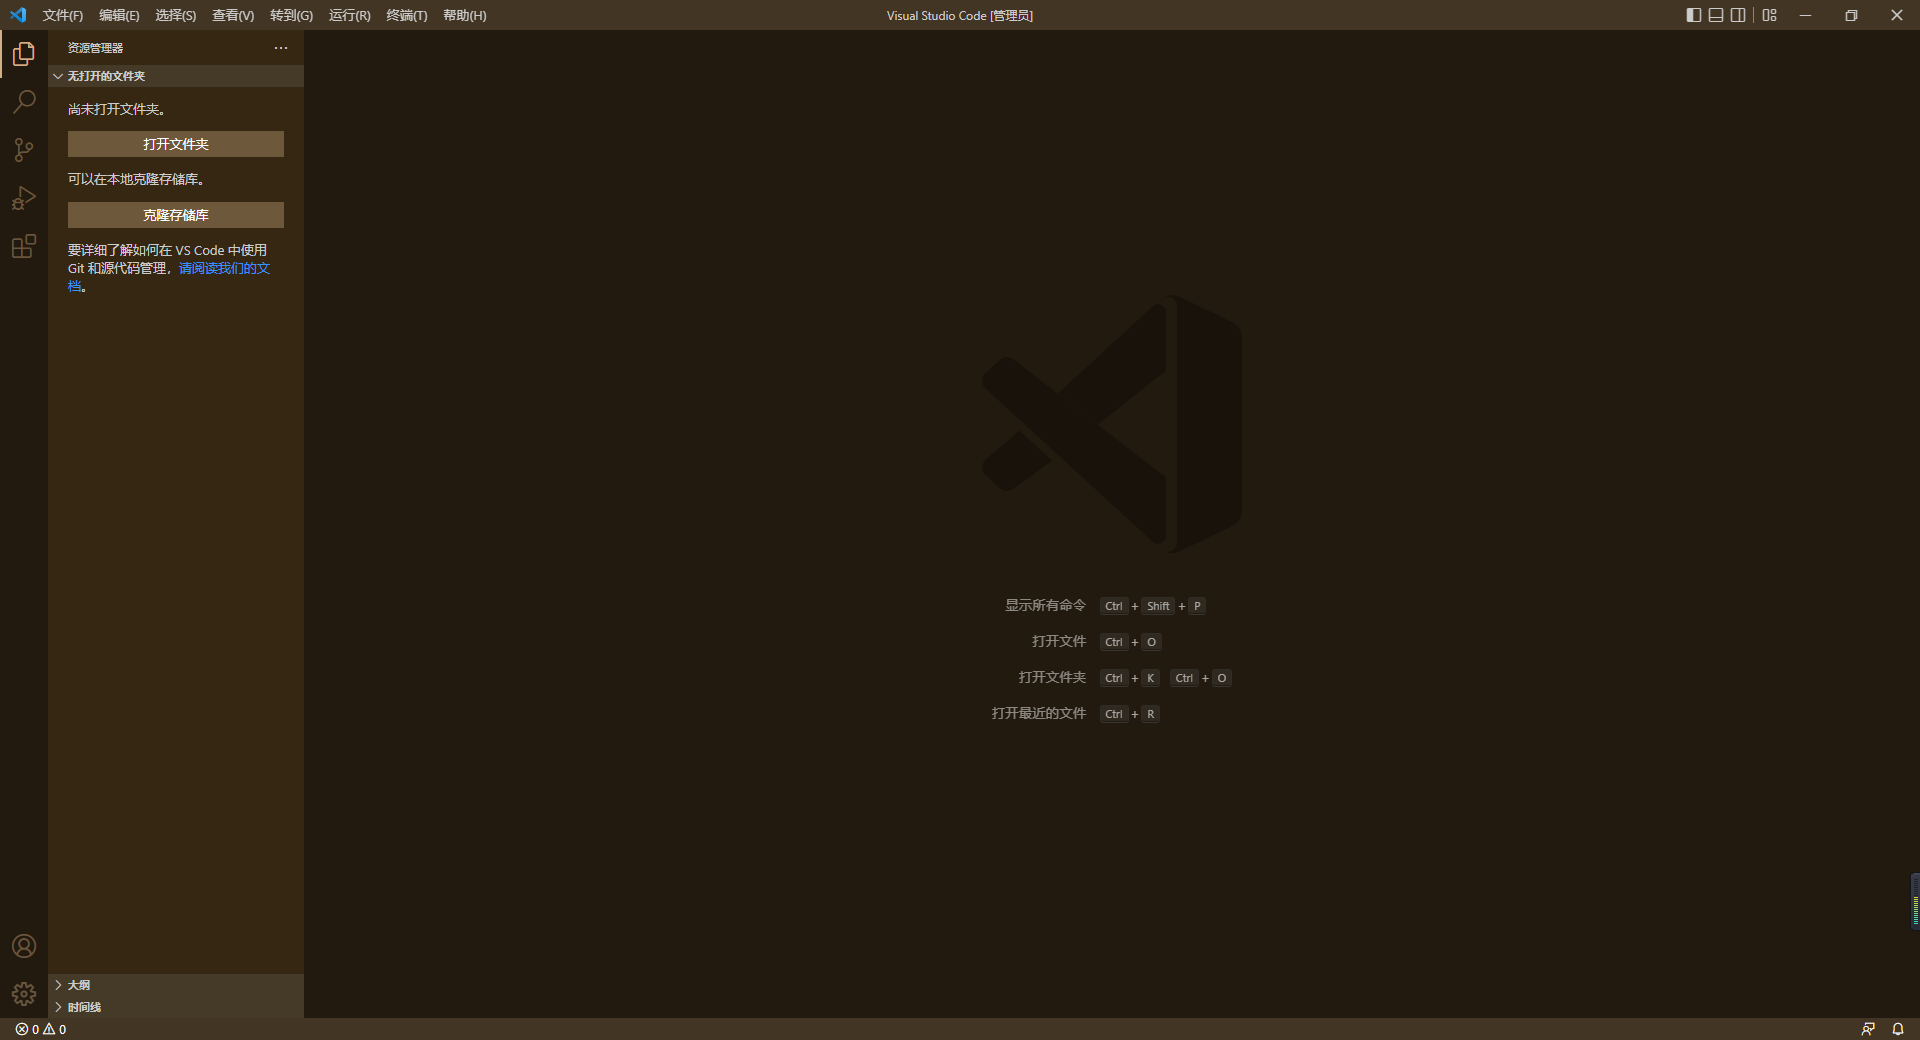Open the 文件(F) menu

(62, 15)
